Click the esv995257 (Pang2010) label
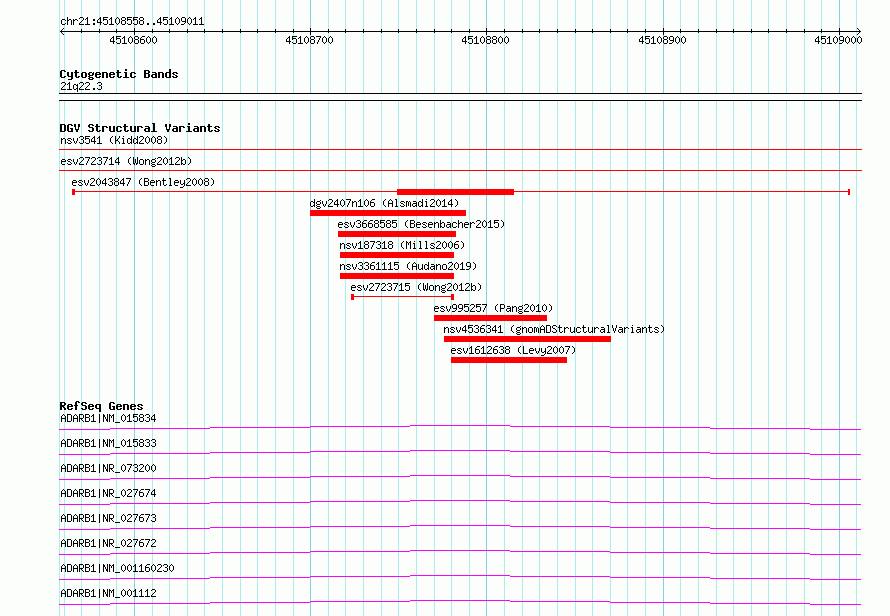The width and height of the screenshot is (890, 616). [493, 308]
